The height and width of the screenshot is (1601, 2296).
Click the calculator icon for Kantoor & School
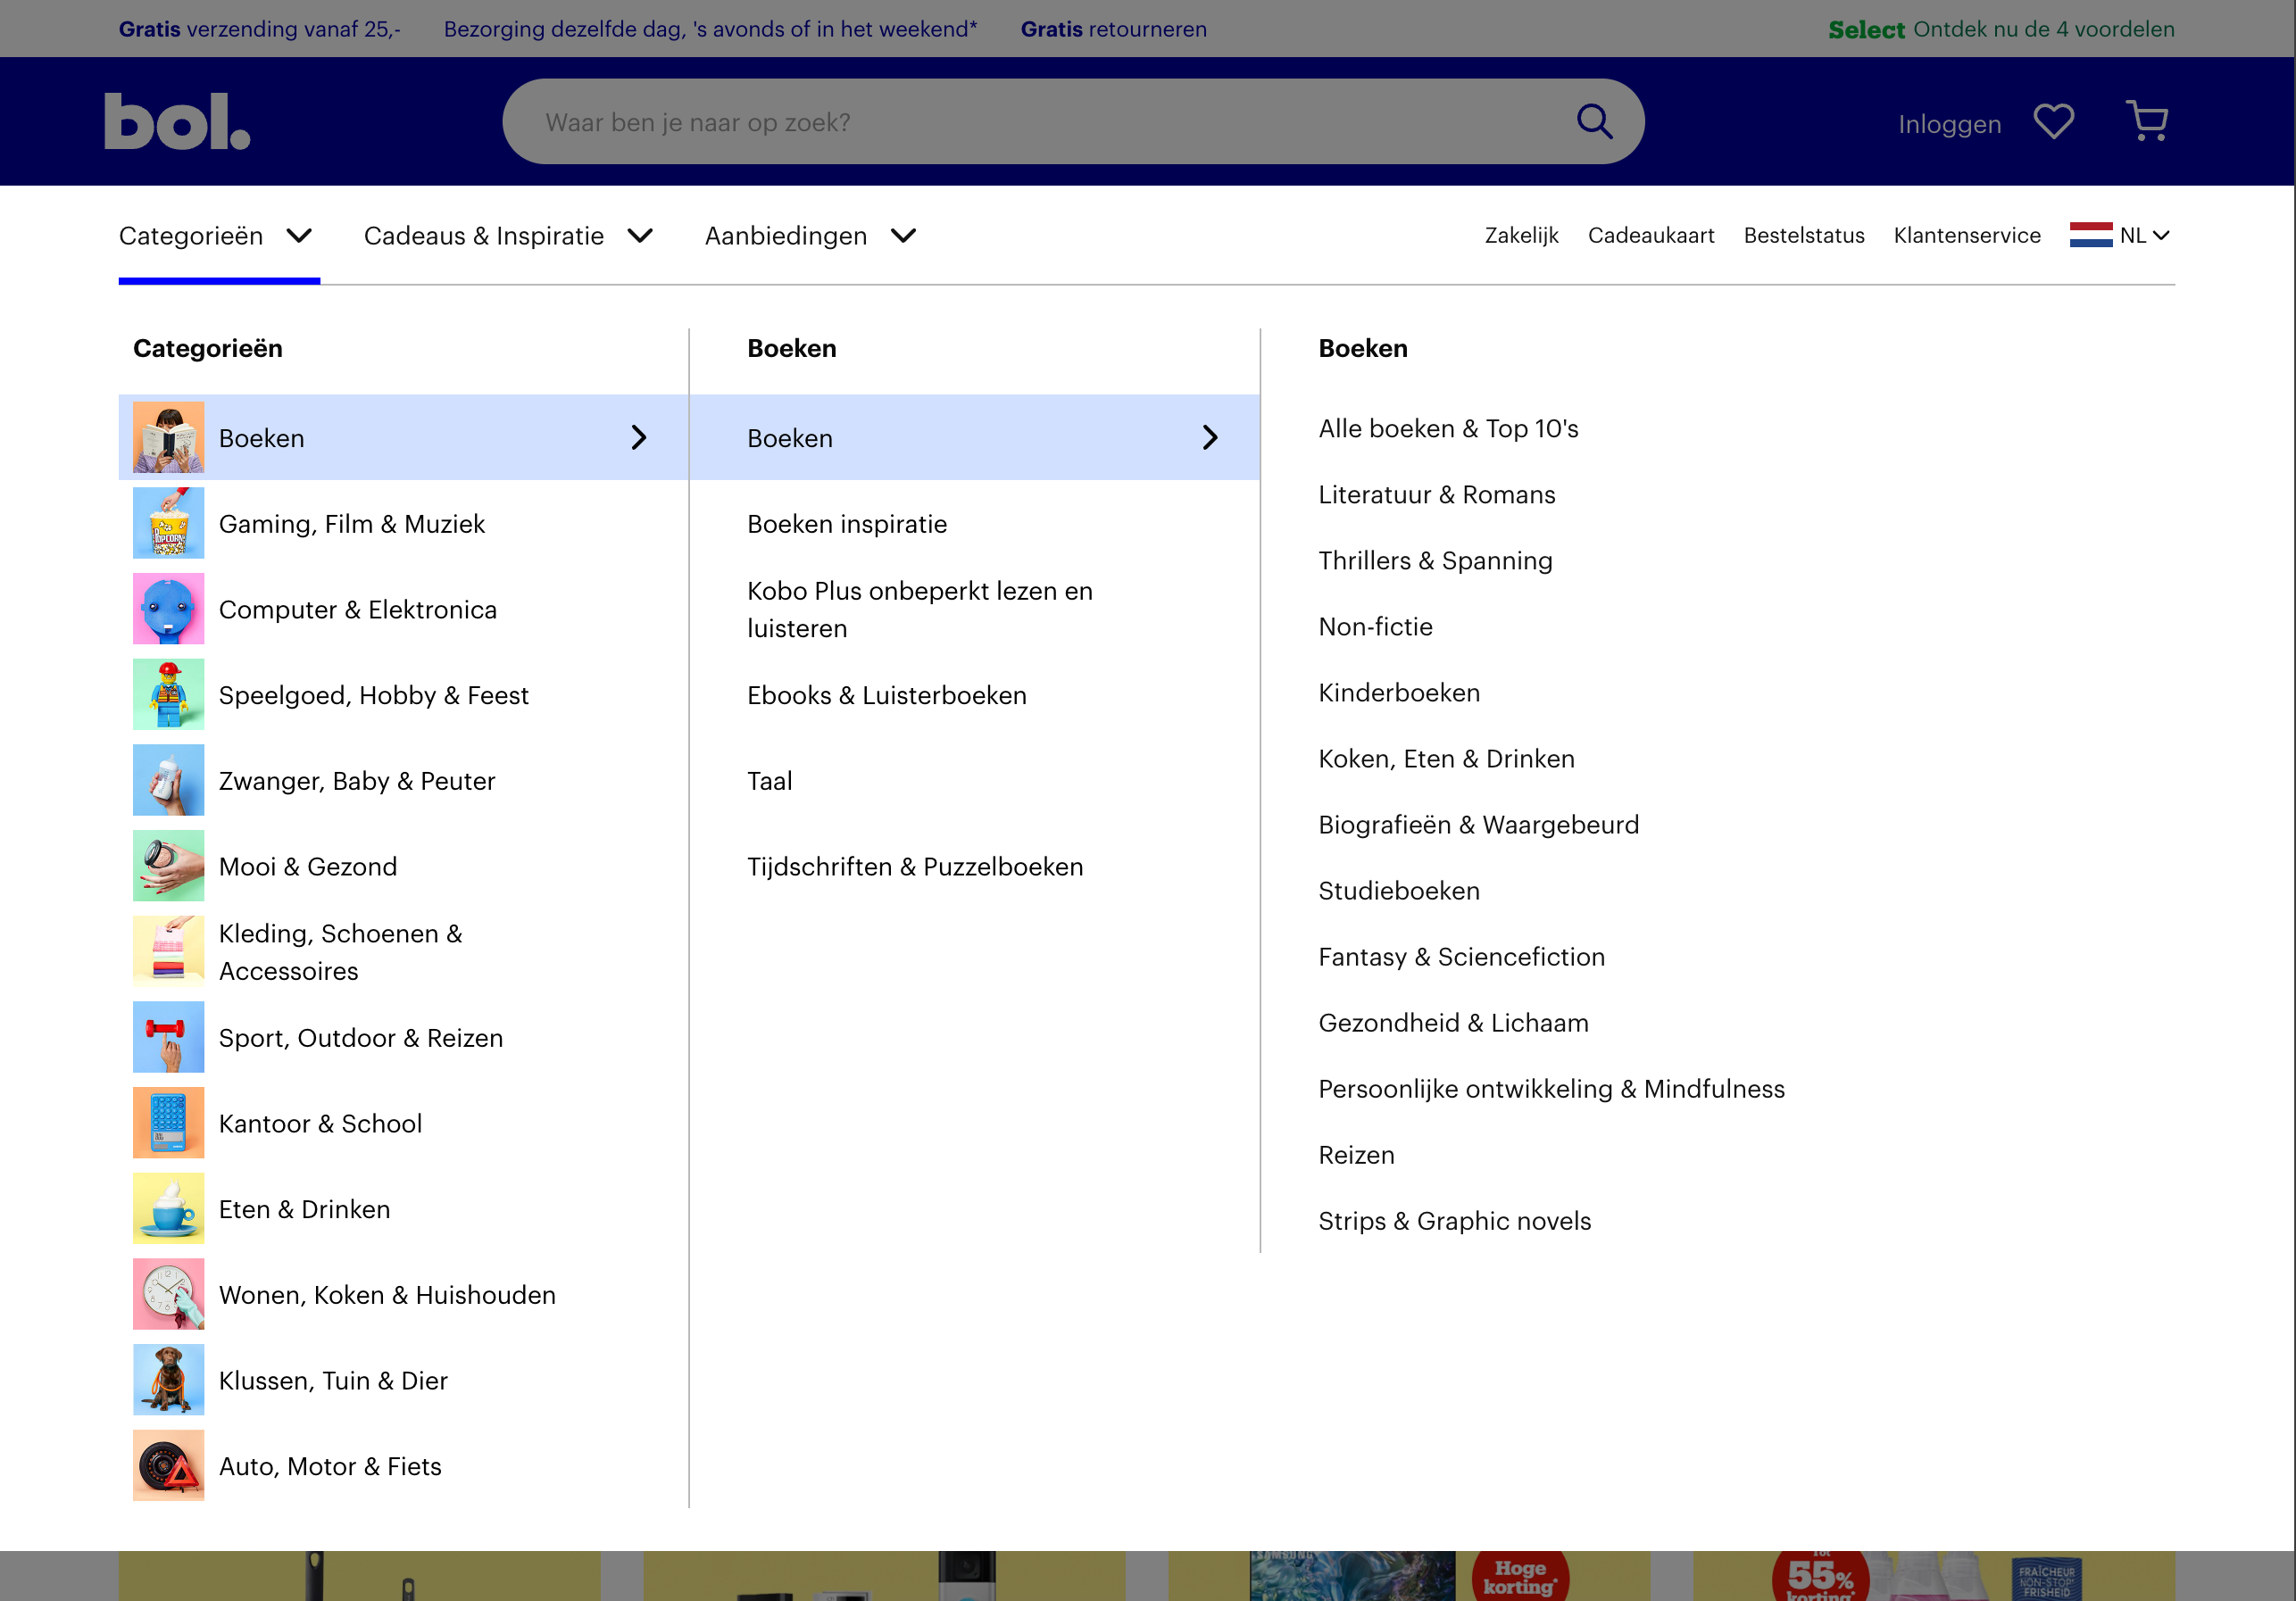tap(168, 1122)
